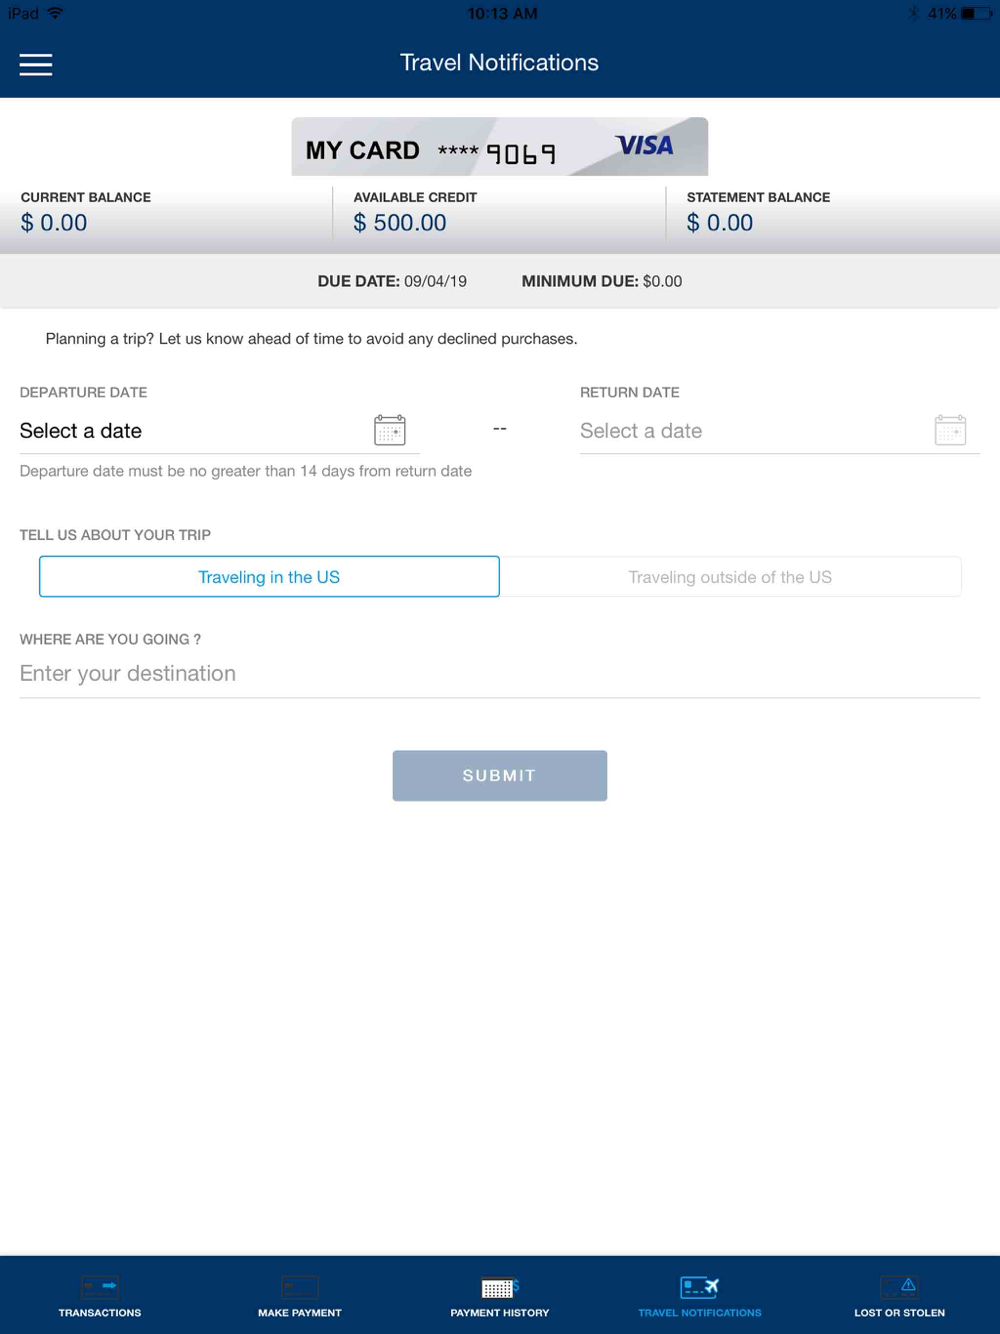Screen dimensions: 1000x1334
Task: Open the return date calendar icon
Action: coord(950,430)
